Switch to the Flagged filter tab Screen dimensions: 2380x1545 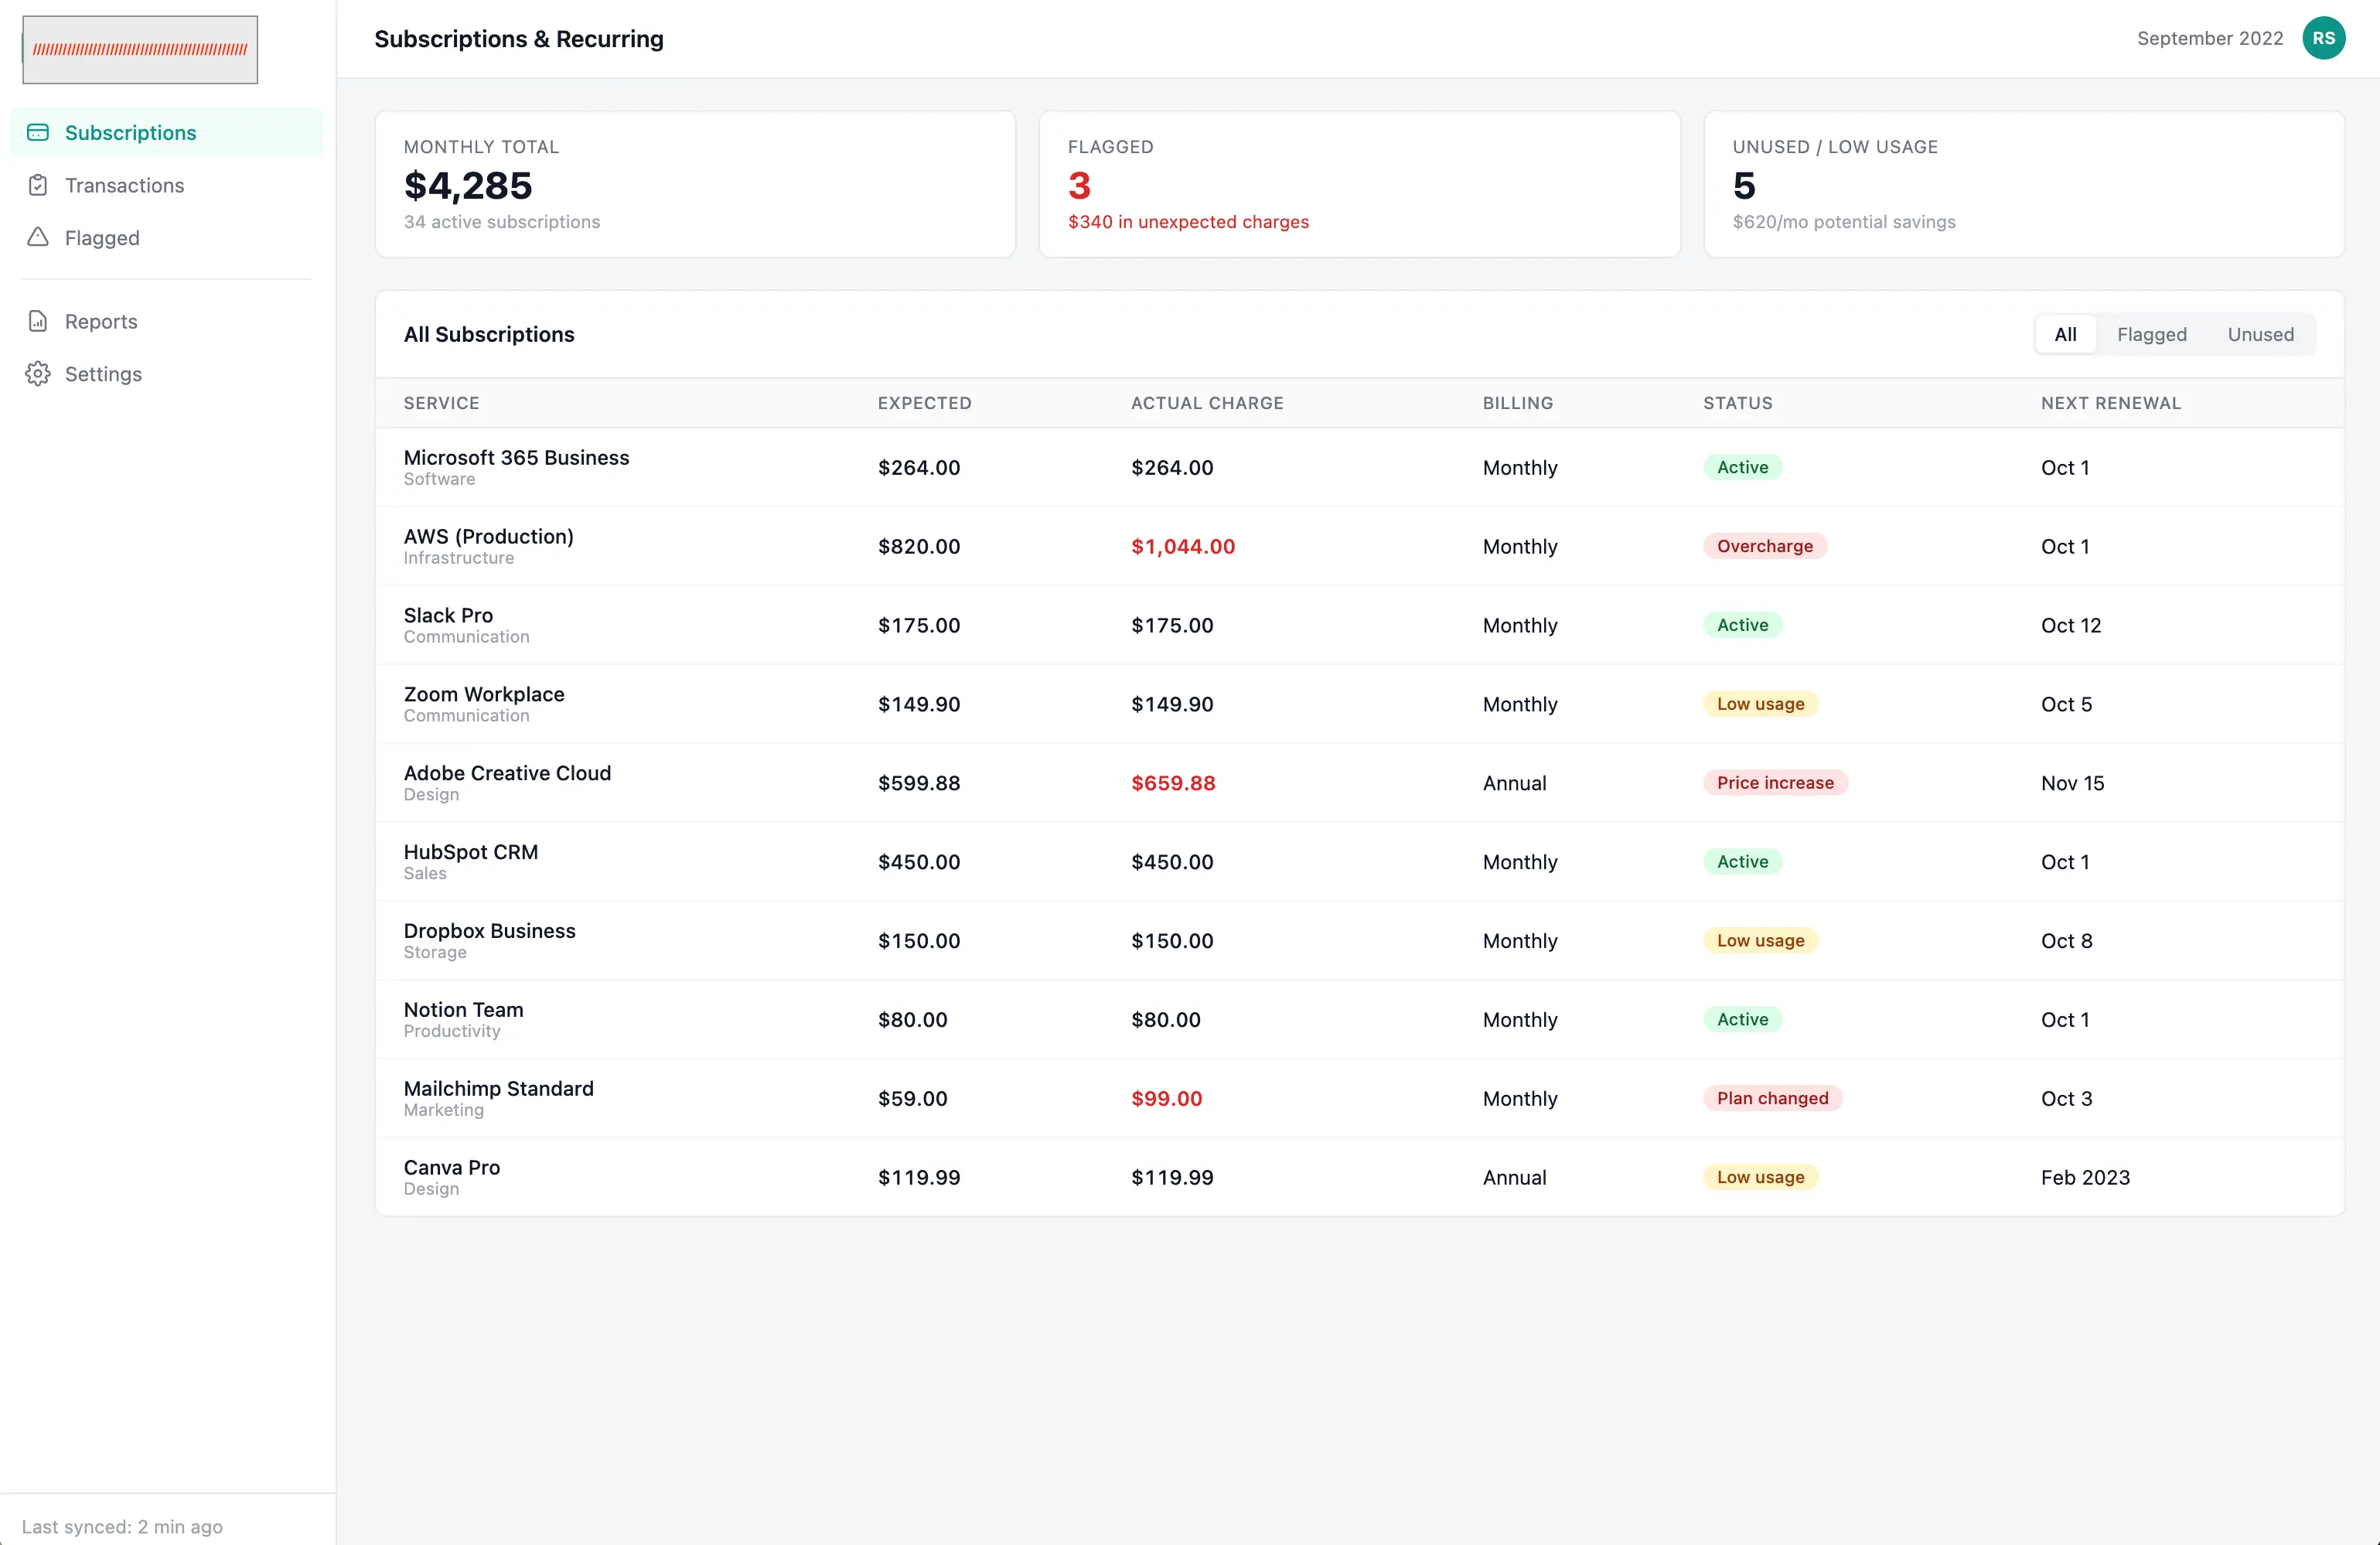[x=2151, y=334]
